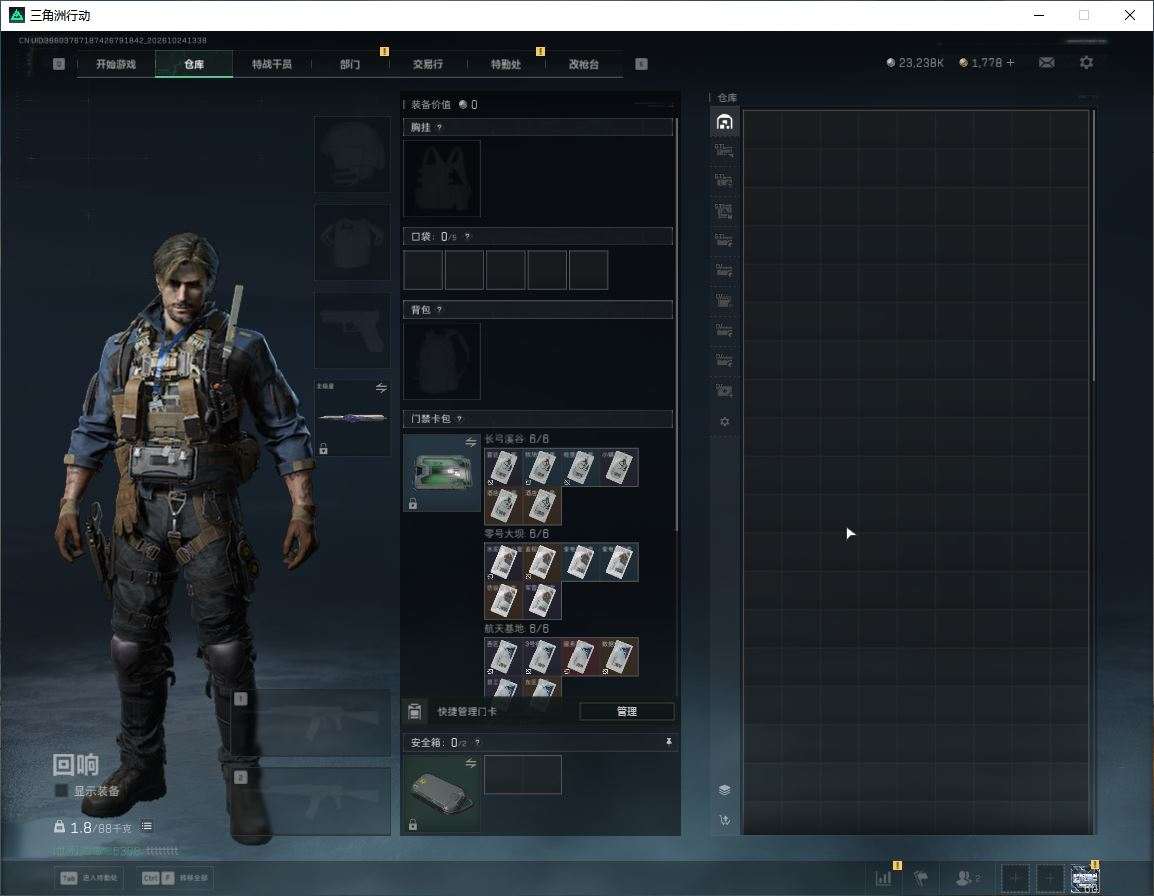The height and width of the screenshot is (896, 1154).
Task: Click the first keycard under 长弓溪谷
Action: pos(504,468)
